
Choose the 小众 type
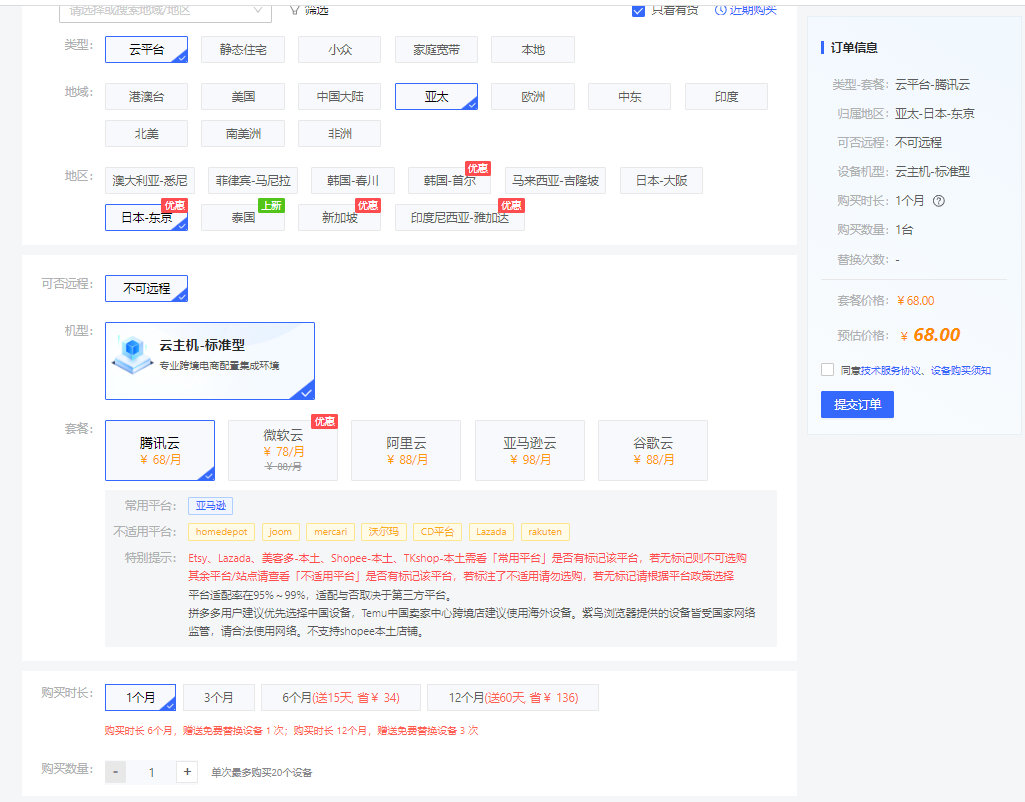340,50
